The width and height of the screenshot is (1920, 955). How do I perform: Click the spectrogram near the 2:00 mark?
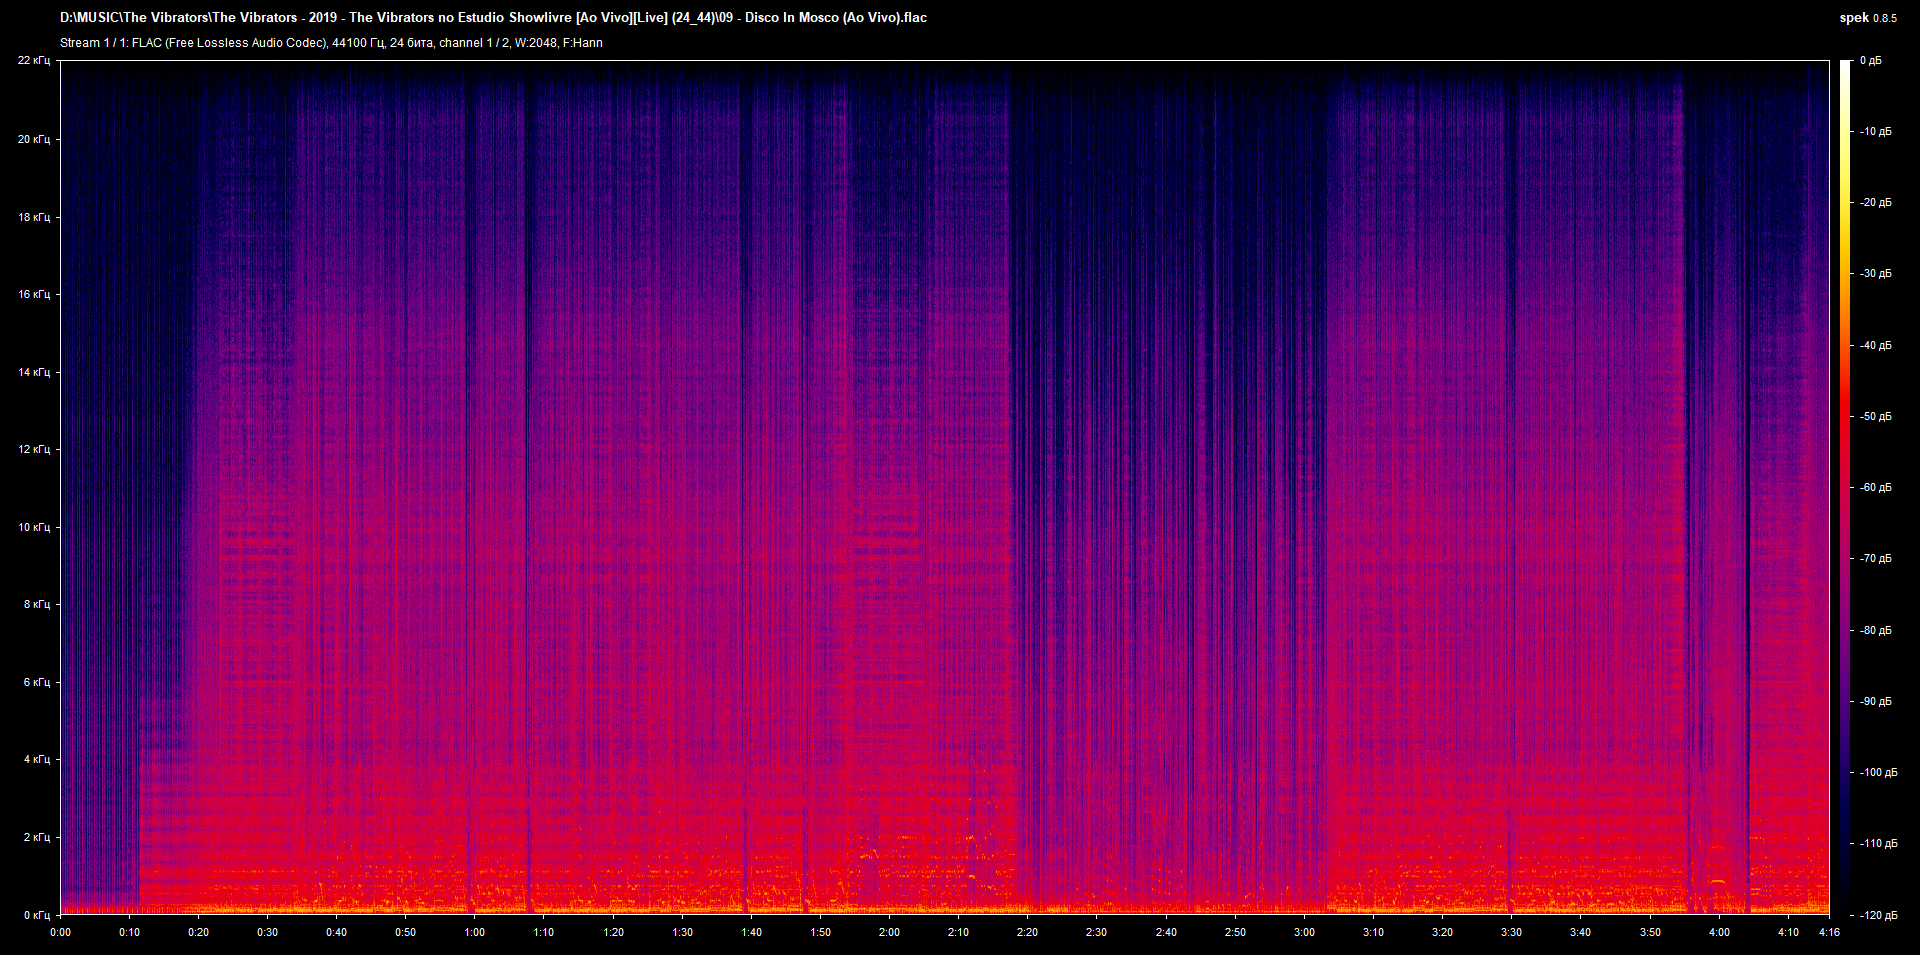click(x=887, y=500)
